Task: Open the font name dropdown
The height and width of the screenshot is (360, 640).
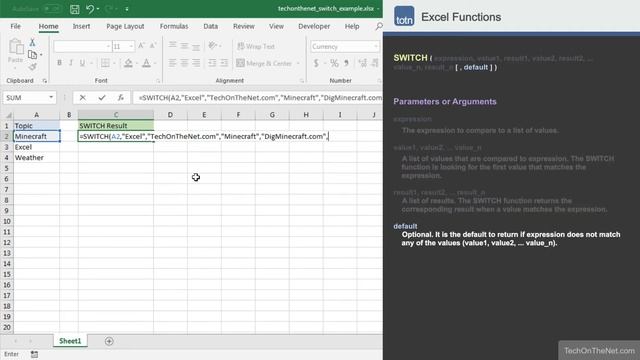Action: tap(108, 47)
